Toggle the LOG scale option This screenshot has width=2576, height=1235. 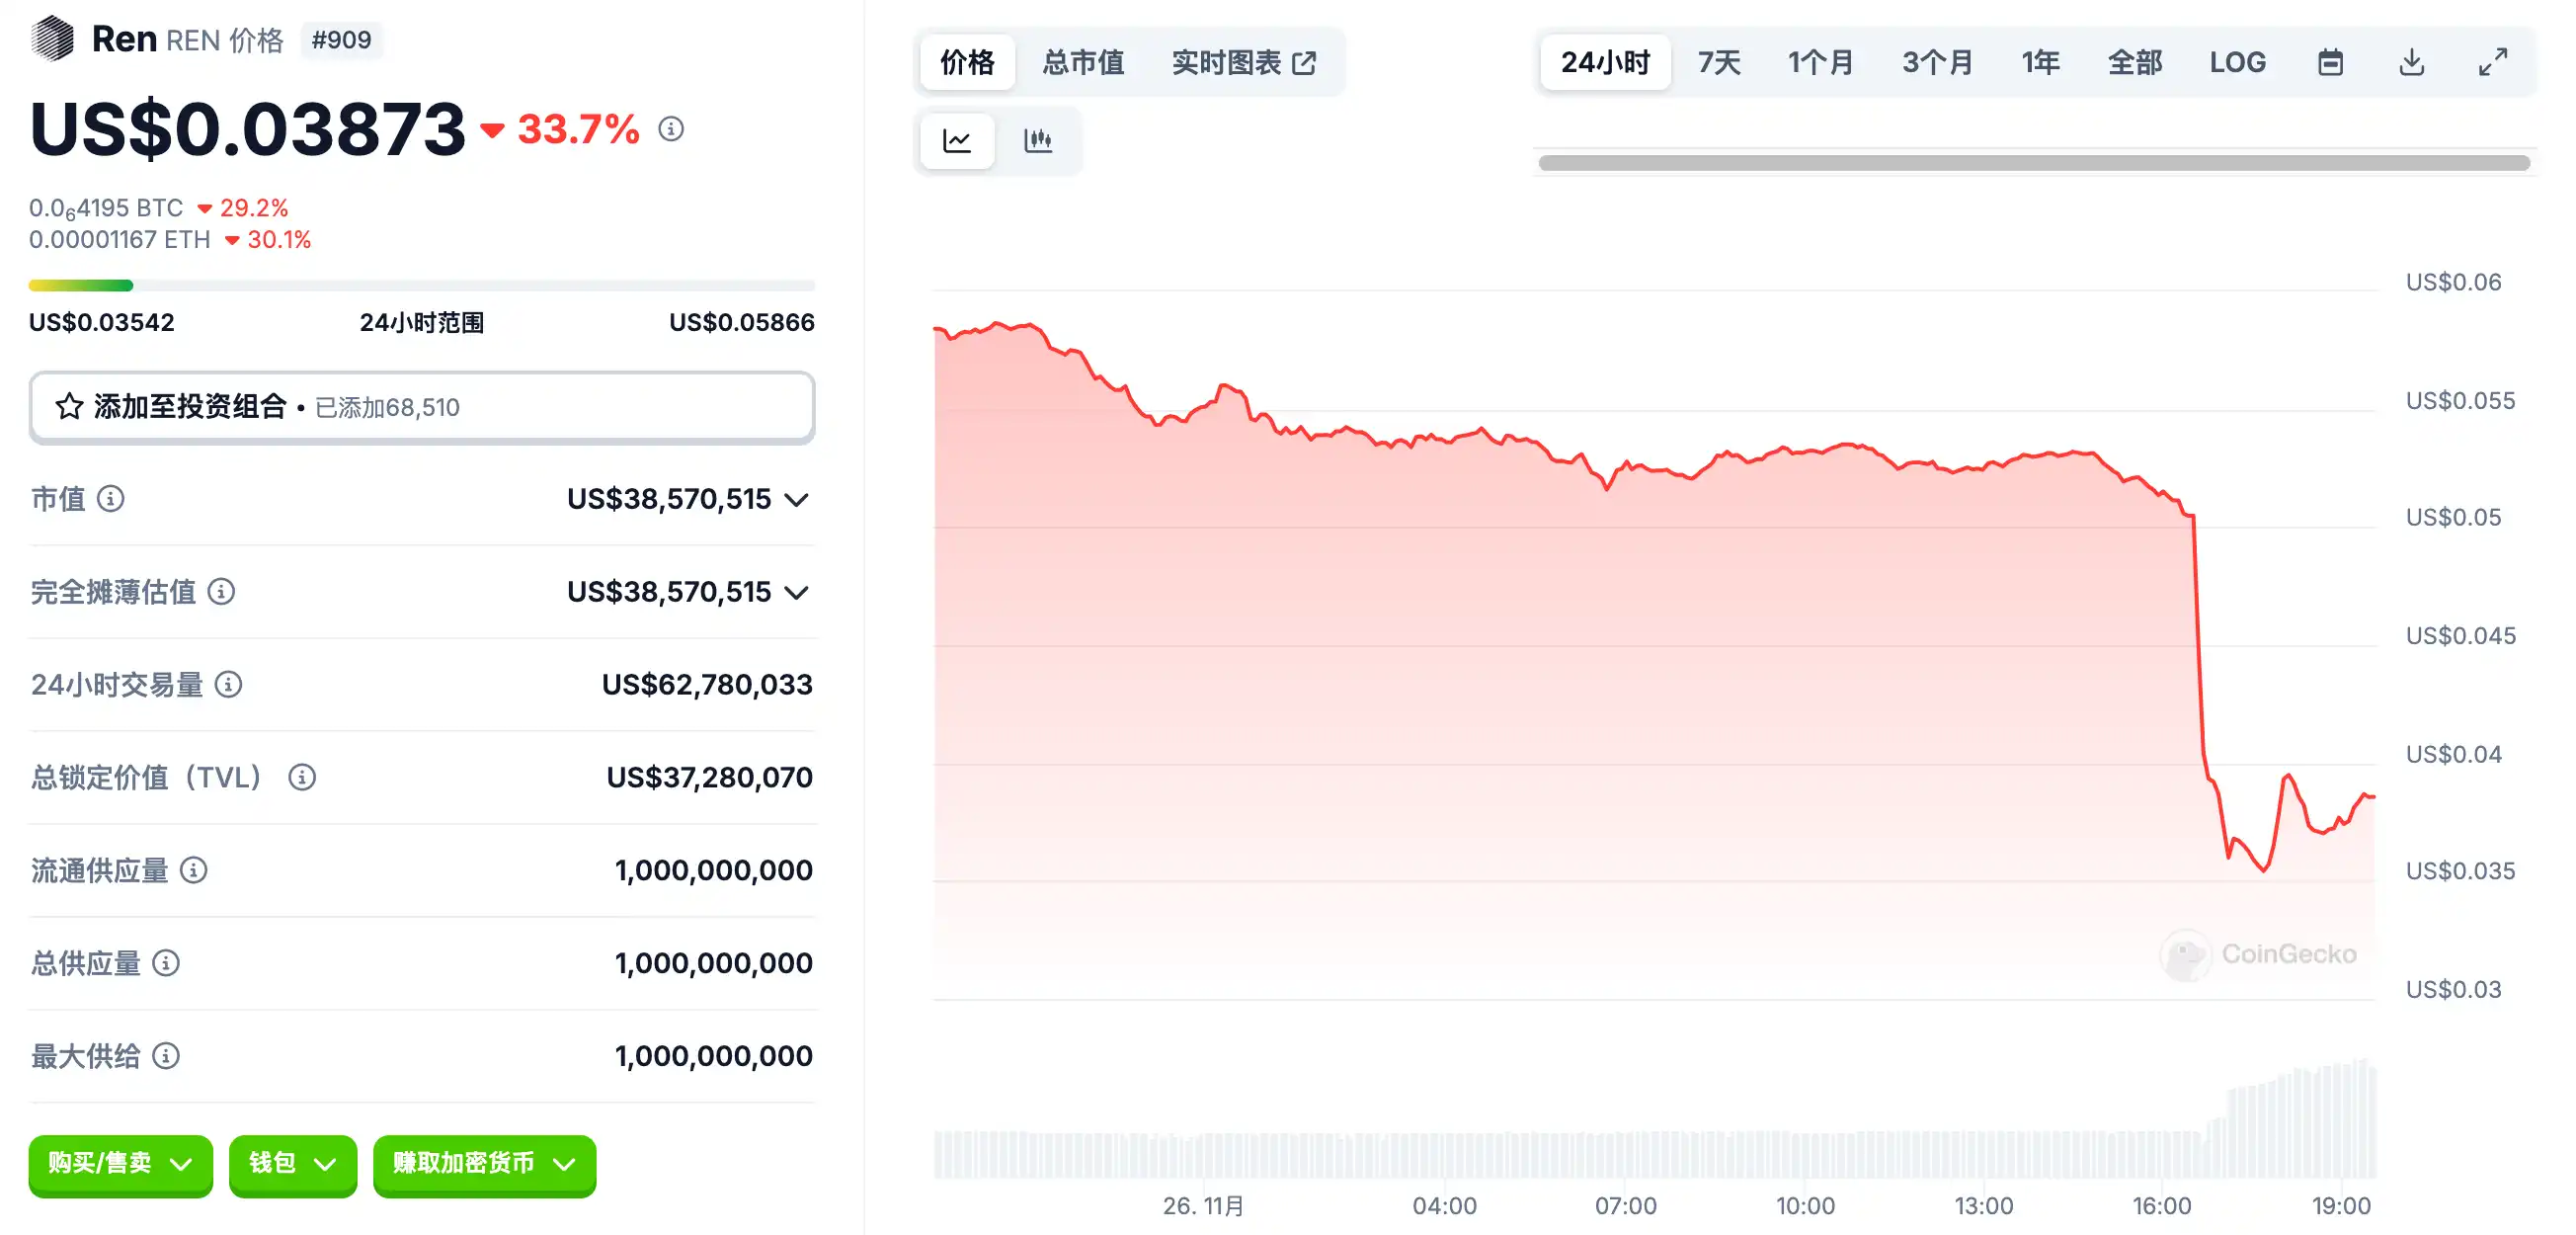point(2237,62)
